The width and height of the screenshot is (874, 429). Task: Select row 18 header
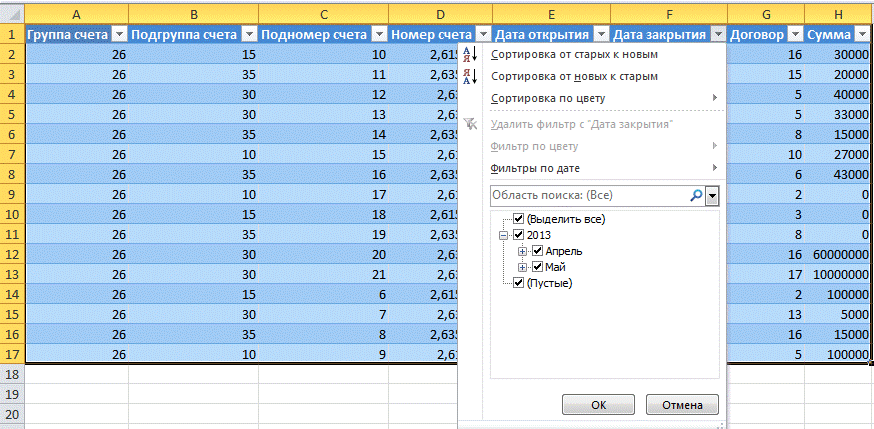coord(12,372)
